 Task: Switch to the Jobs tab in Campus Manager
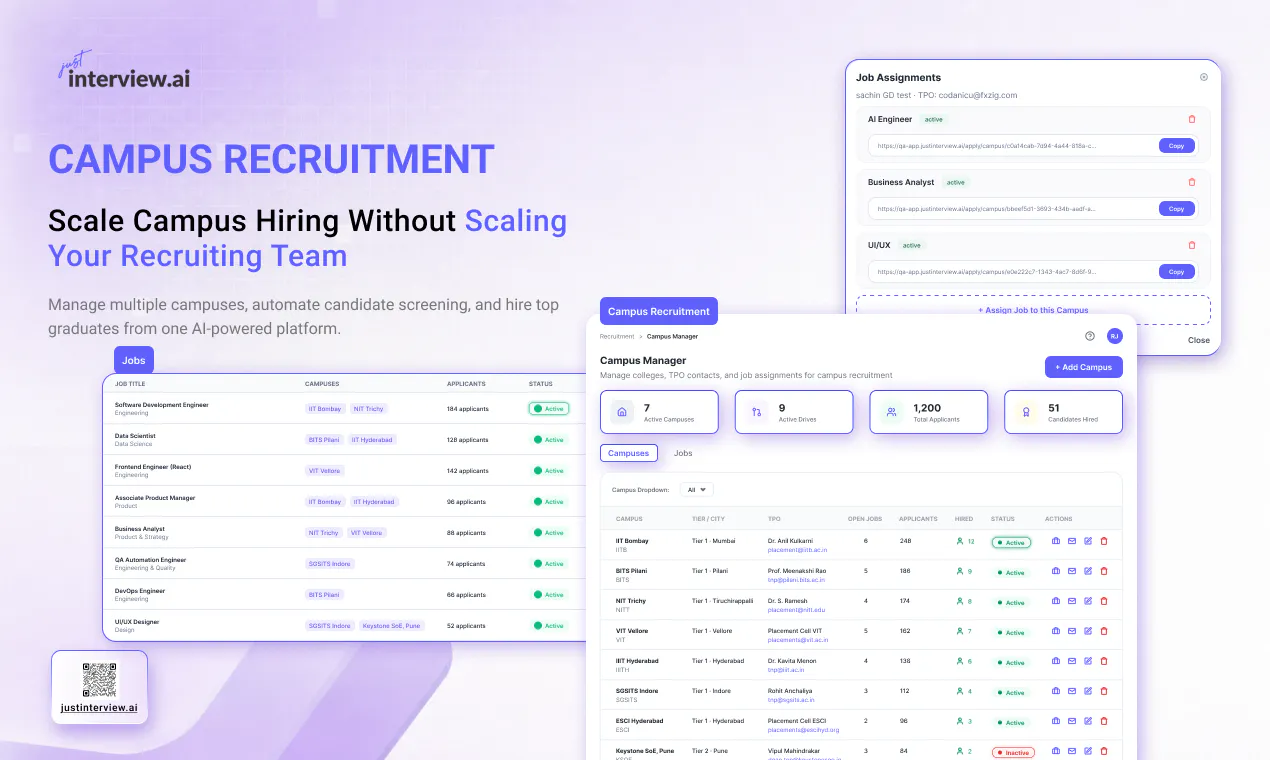point(683,453)
